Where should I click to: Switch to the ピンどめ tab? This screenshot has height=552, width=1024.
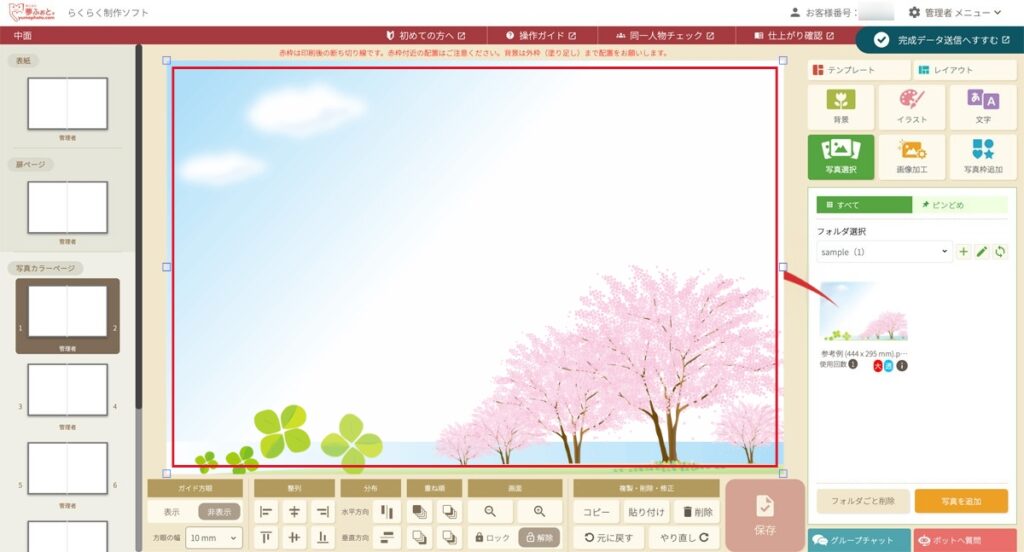(959, 205)
